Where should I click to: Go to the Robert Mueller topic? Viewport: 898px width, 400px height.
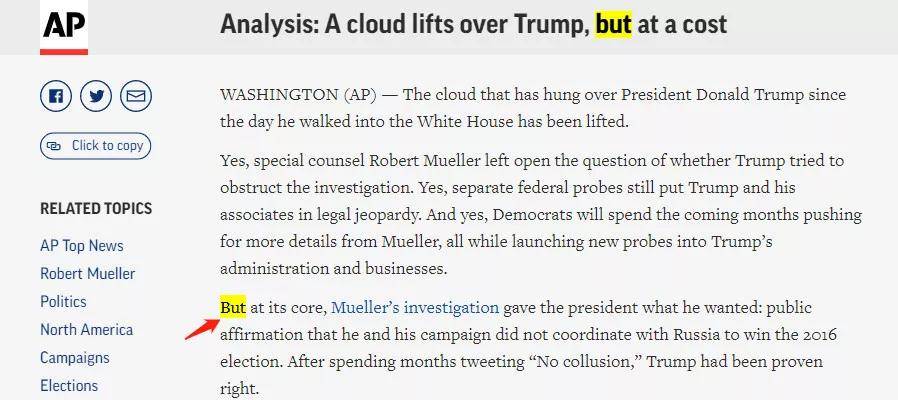pos(87,273)
